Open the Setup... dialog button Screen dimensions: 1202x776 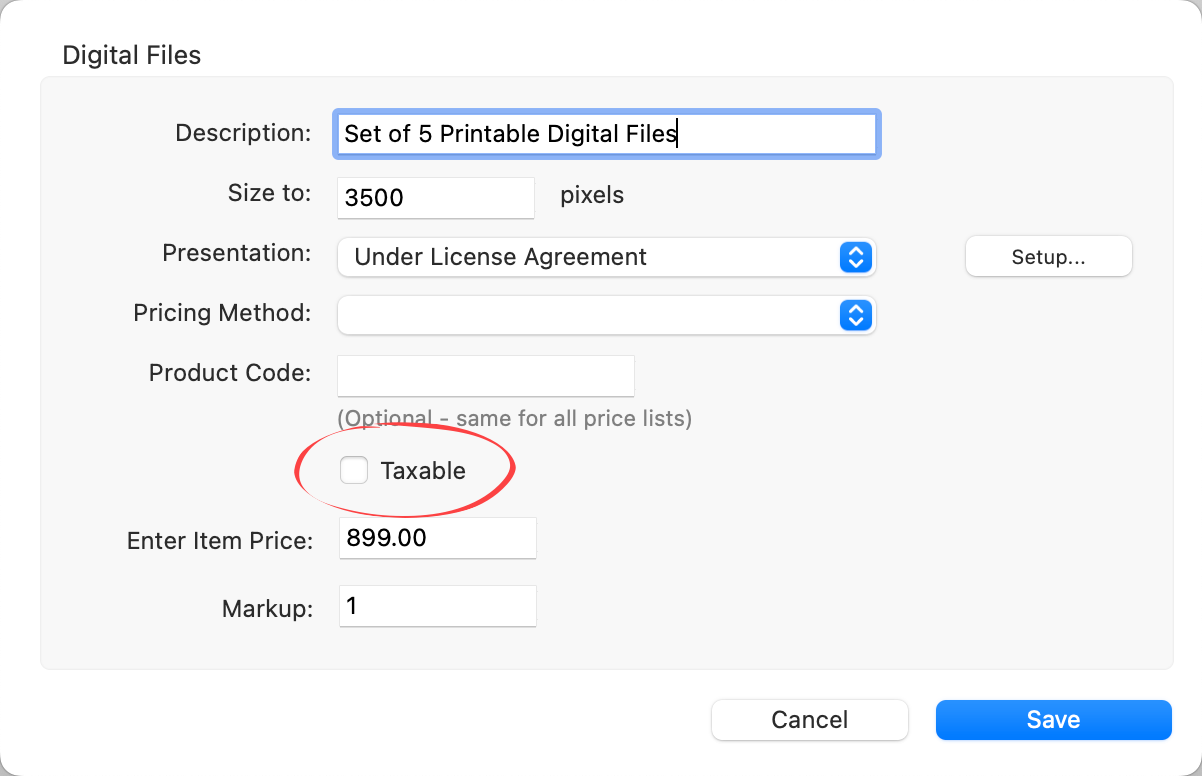click(1048, 257)
